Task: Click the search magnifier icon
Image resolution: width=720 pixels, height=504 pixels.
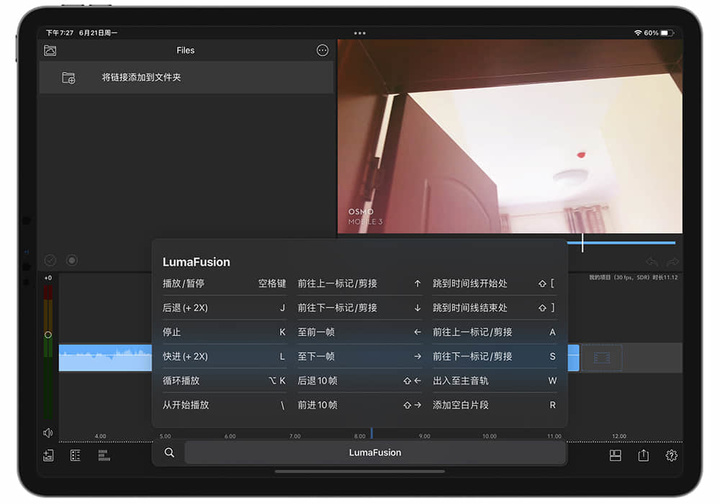Action: coord(169,452)
